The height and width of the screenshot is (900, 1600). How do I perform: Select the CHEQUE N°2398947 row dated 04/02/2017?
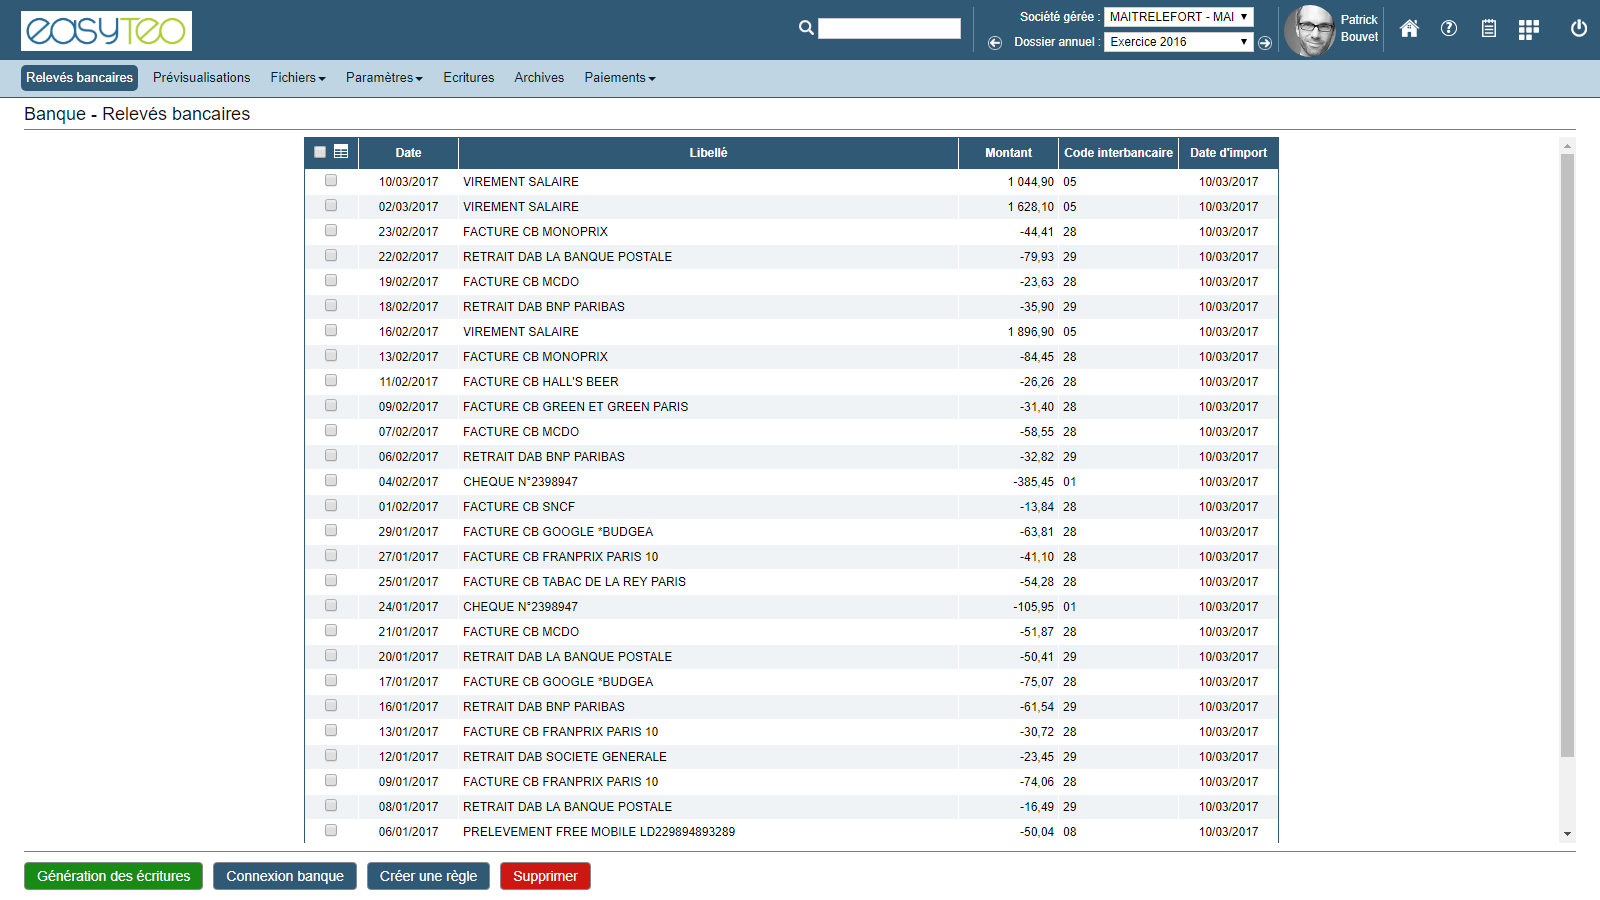pos(331,481)
